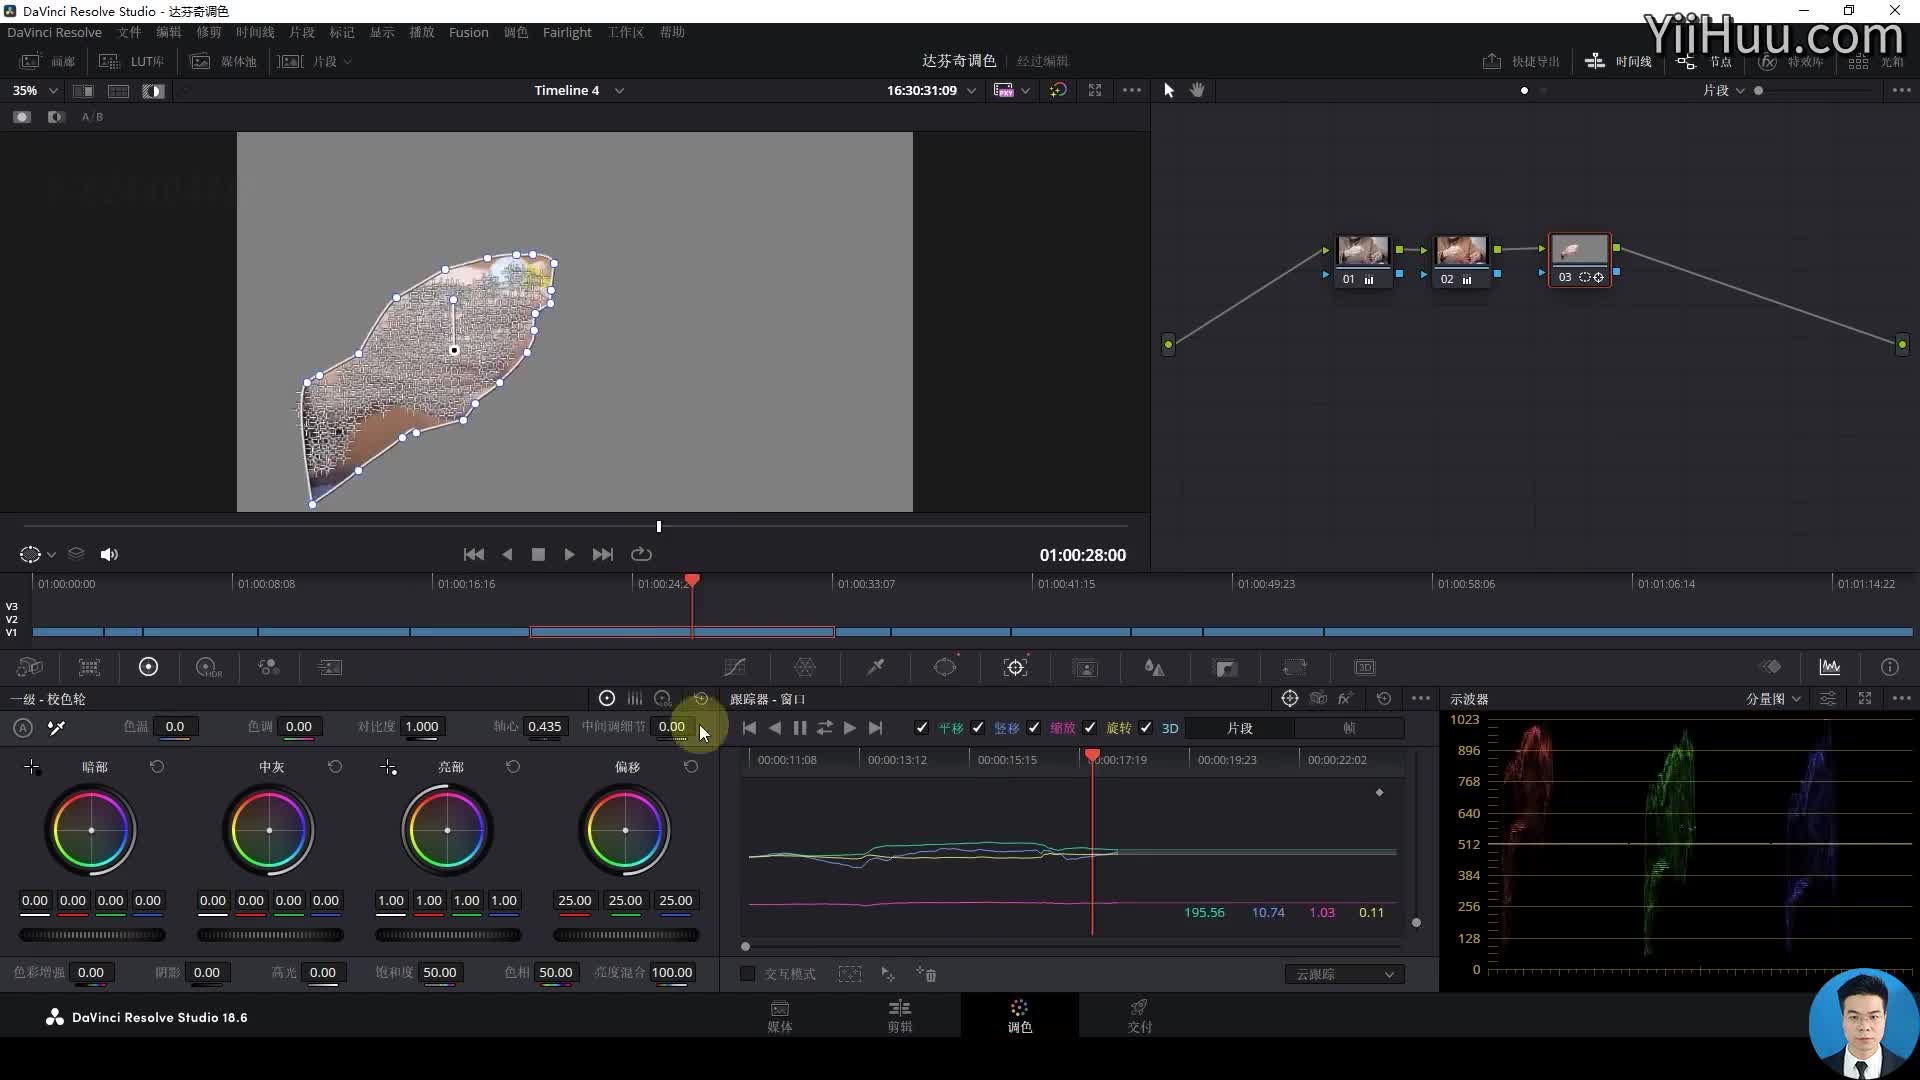This screenshot has height=1080, width=1920.
Task: Open the Magic Mask palette
Action: [x=1085, y=667]
